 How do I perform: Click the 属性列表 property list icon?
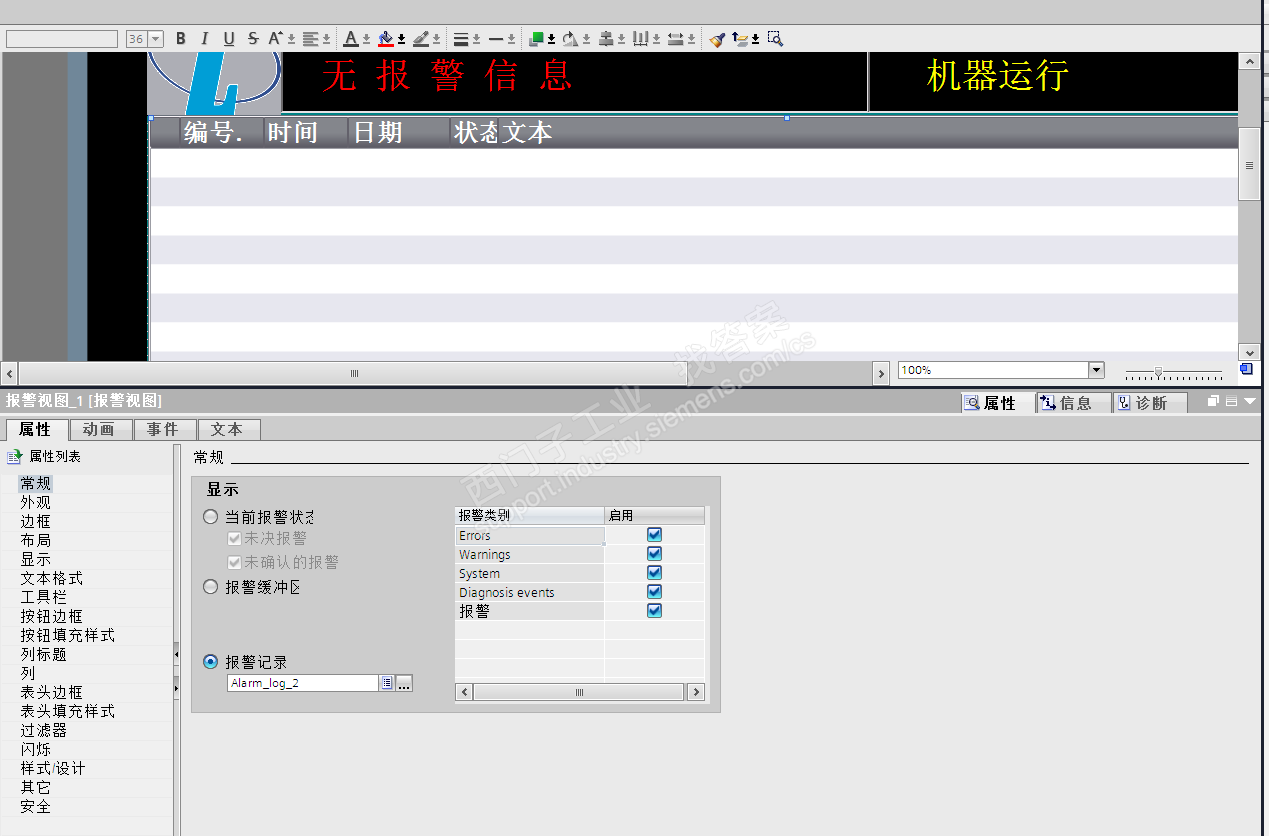click(x=14, y=456)
